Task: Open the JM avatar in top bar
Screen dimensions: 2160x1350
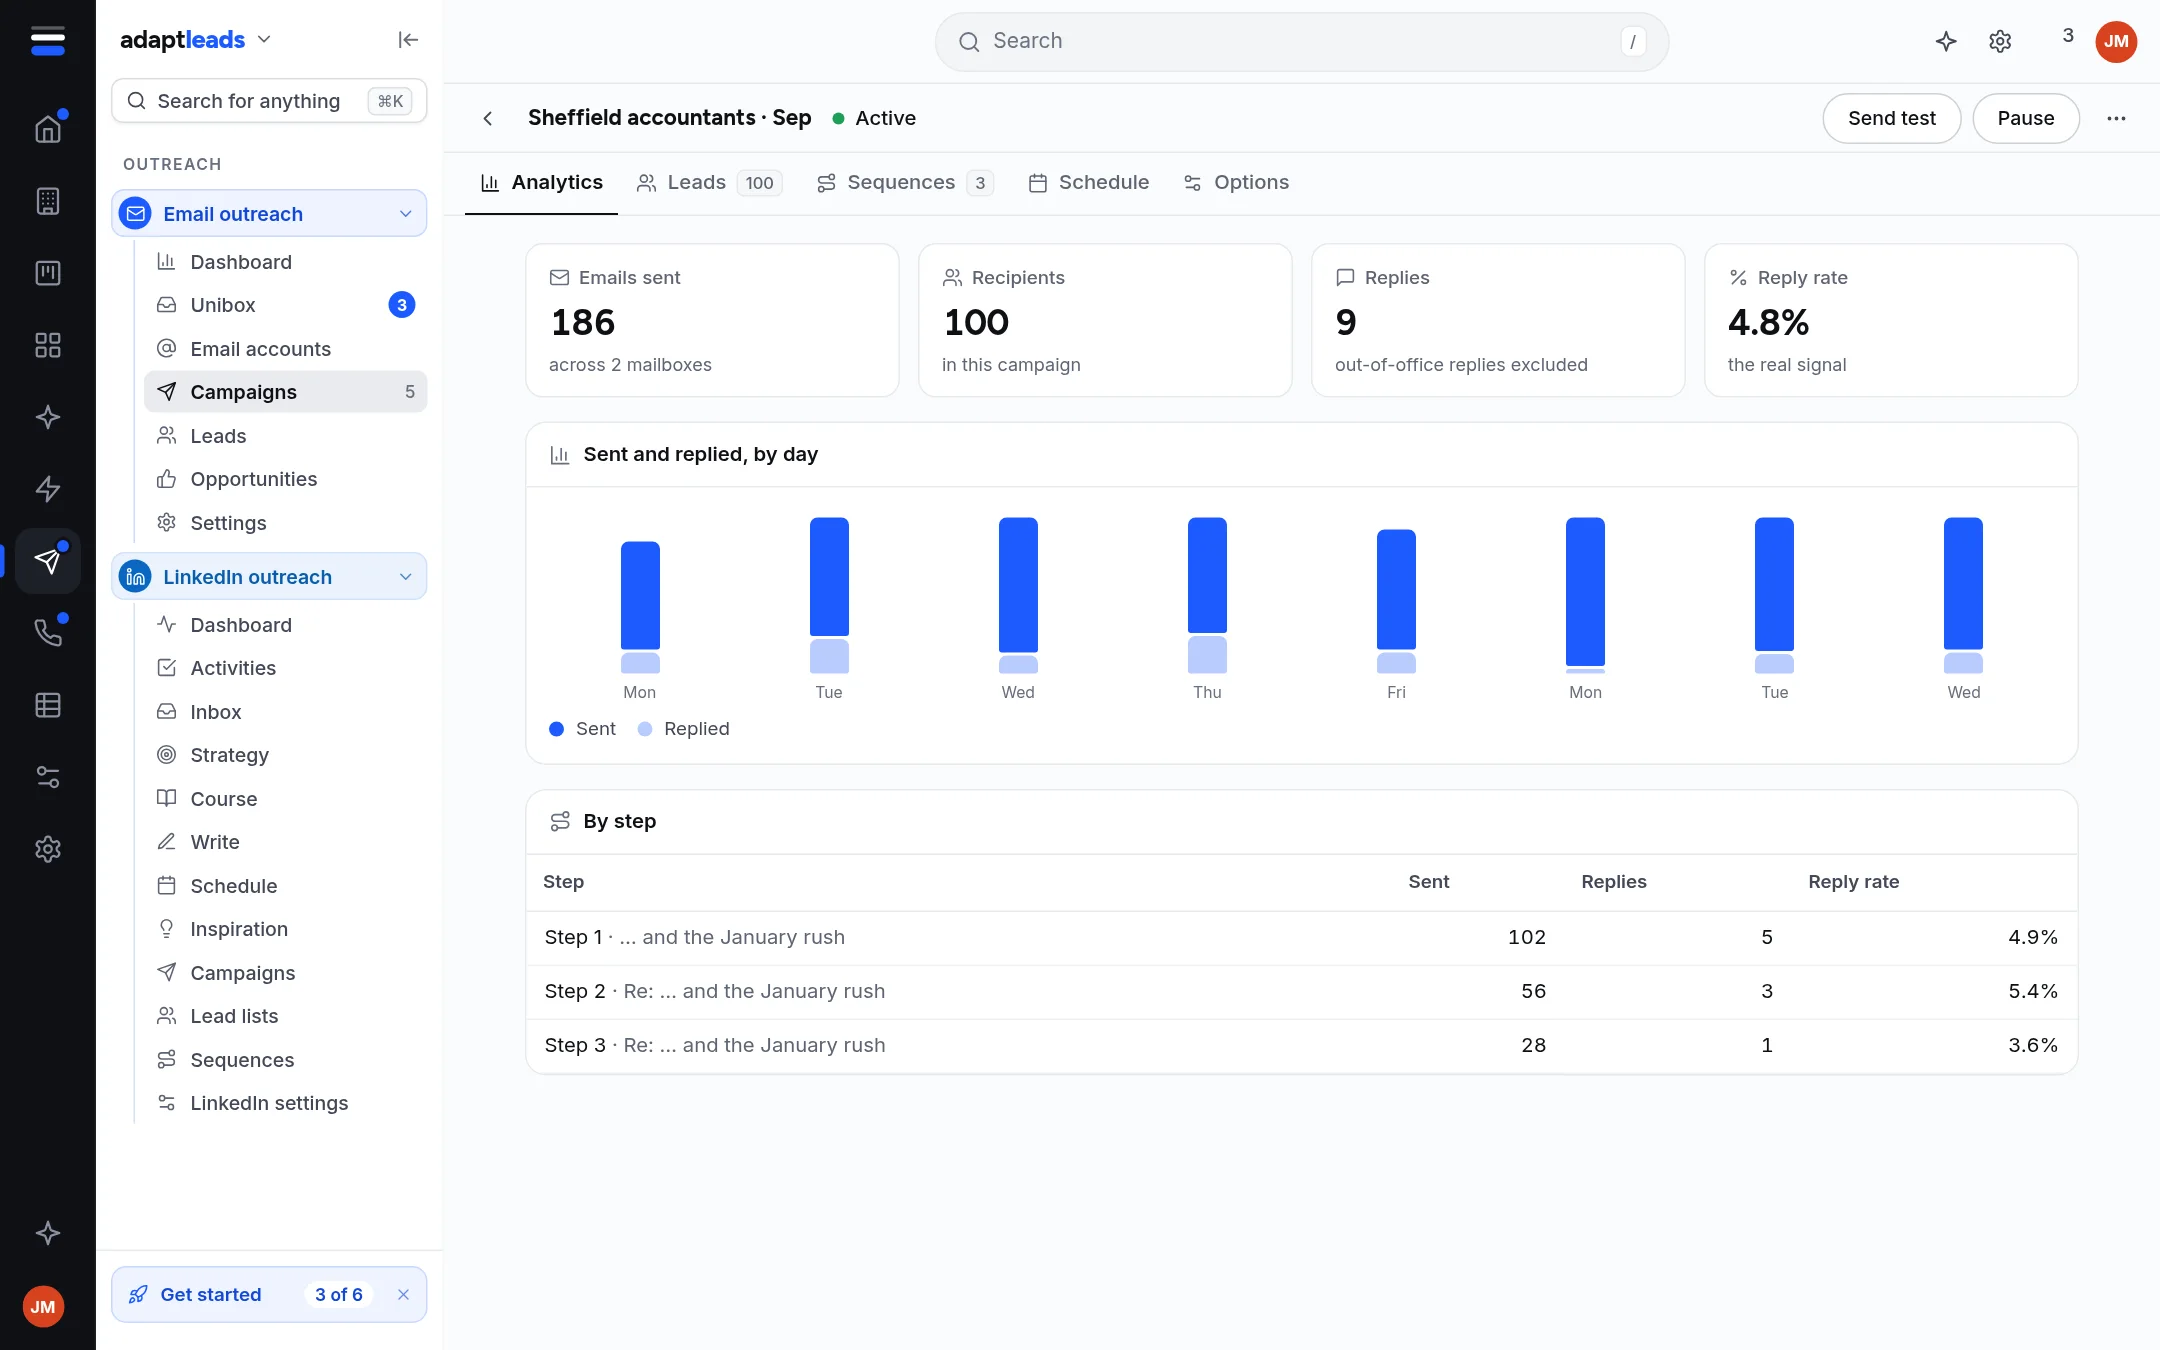Action: (x=2116, y=41)
